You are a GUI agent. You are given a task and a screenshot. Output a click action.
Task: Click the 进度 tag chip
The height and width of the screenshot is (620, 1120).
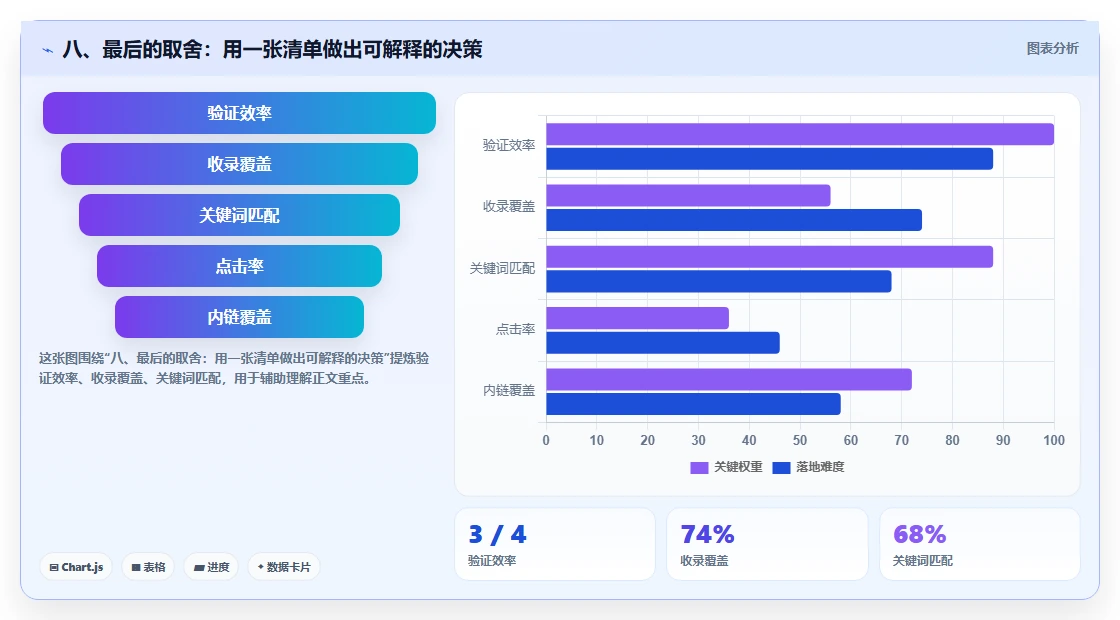(x=211, y=567)
